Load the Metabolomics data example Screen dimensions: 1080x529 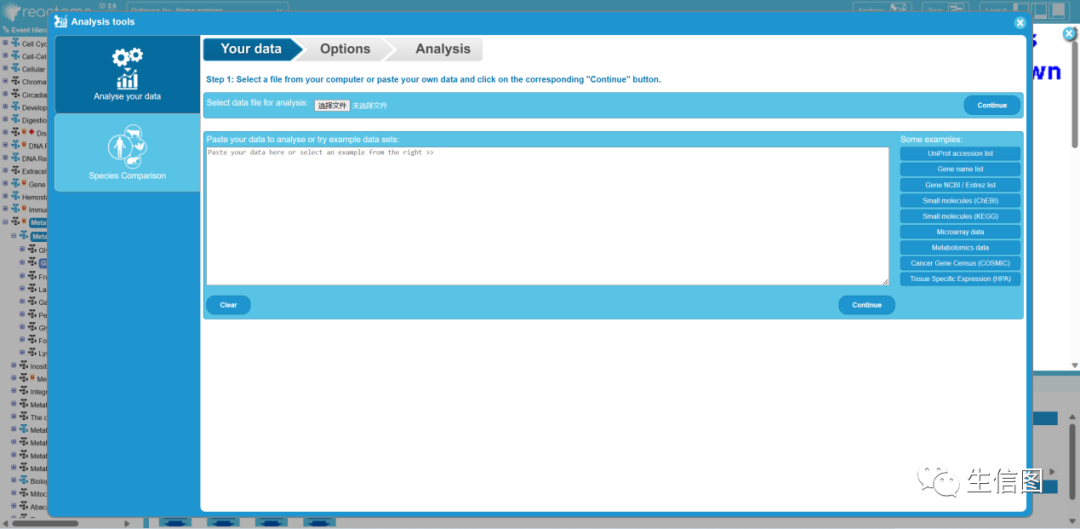pyautogui.click(x=960, y=248)
